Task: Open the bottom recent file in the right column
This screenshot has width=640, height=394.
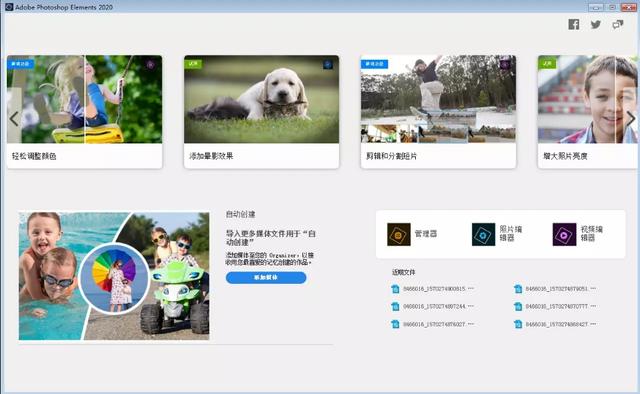Action: click(x=555, y=324)
